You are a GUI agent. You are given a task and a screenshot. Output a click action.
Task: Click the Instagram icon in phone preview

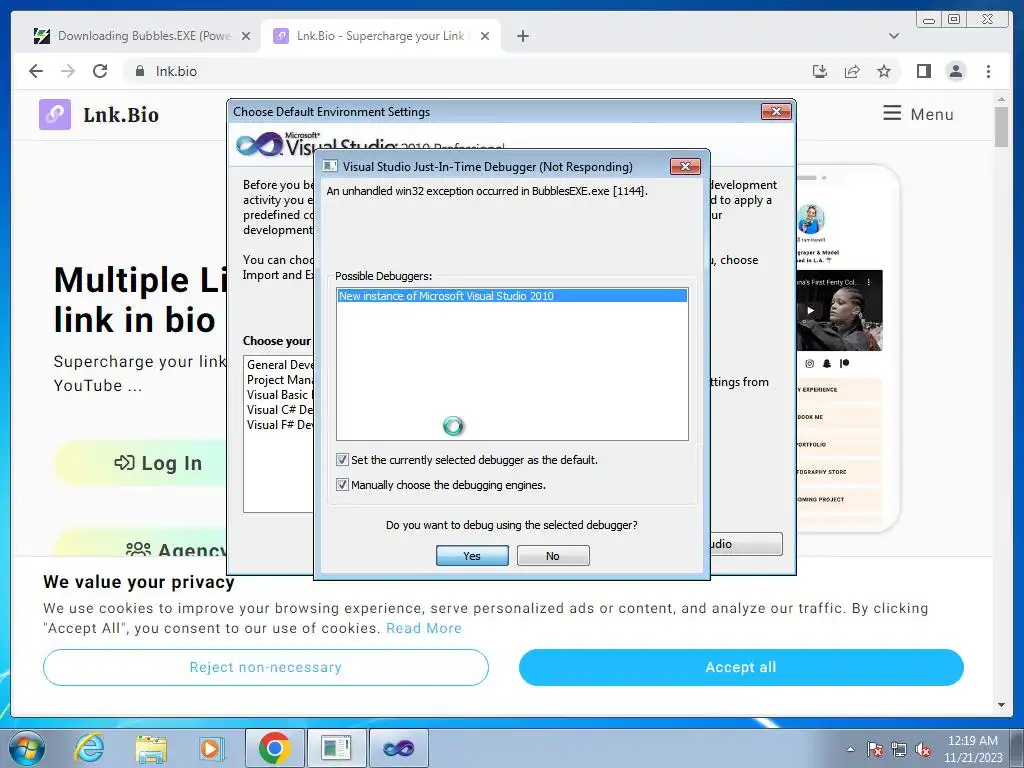pyautogui.click(x=810, y=363)
